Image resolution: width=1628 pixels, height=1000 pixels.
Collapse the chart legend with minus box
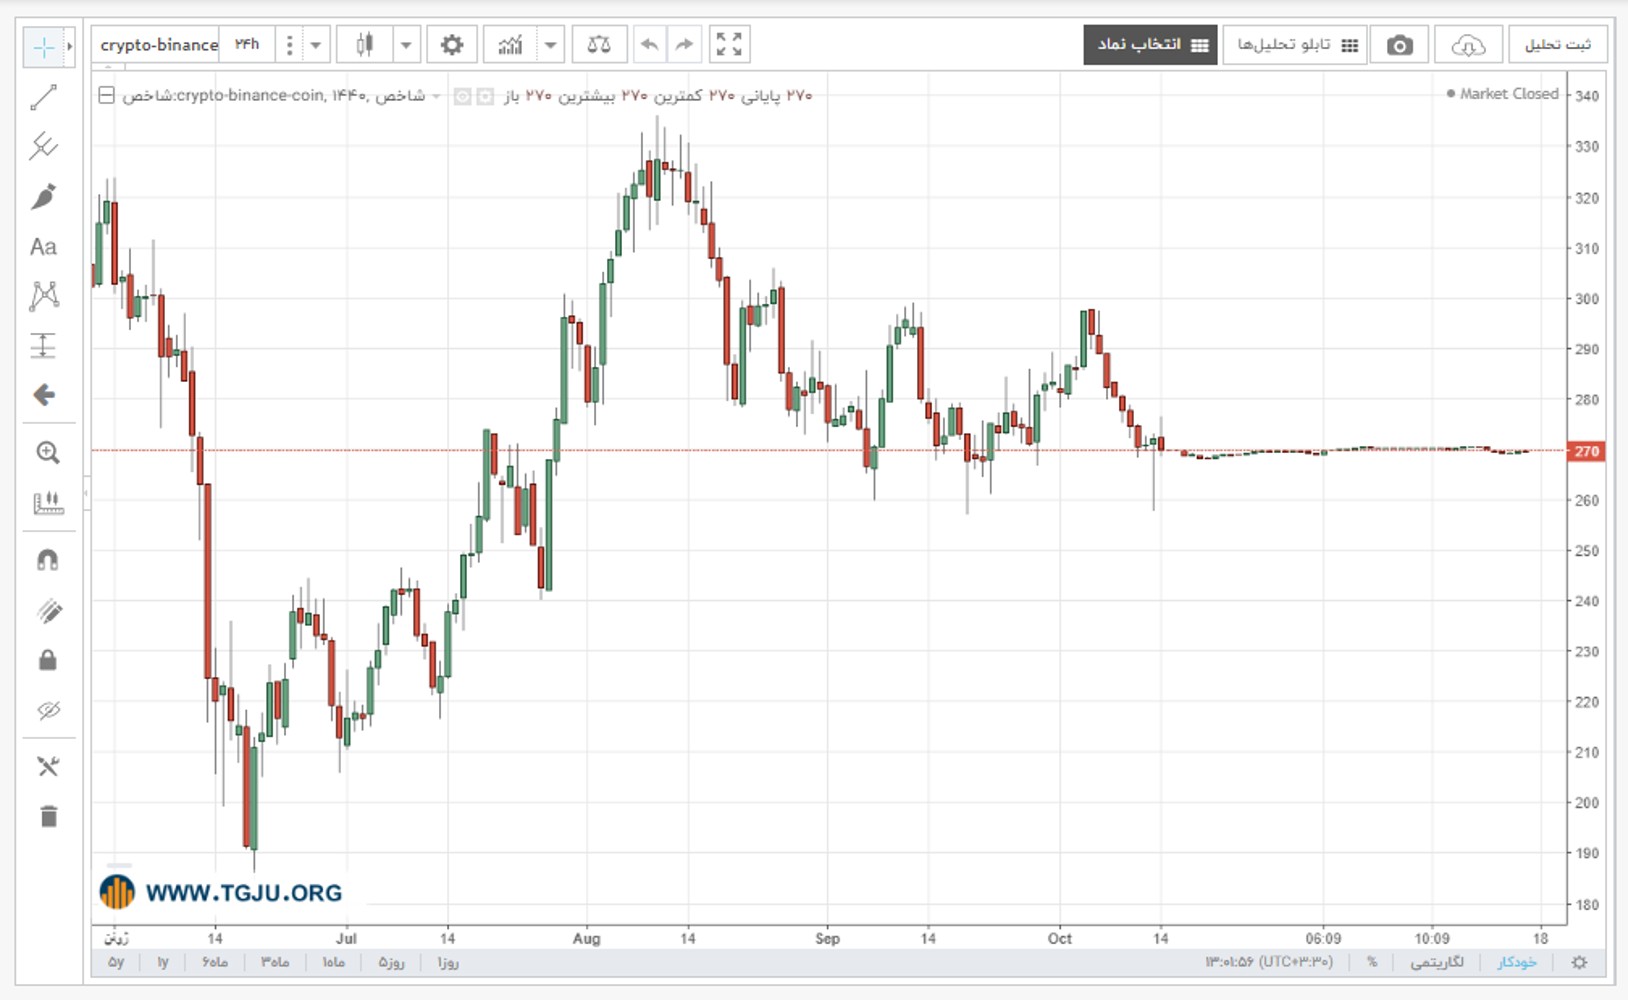106,96
